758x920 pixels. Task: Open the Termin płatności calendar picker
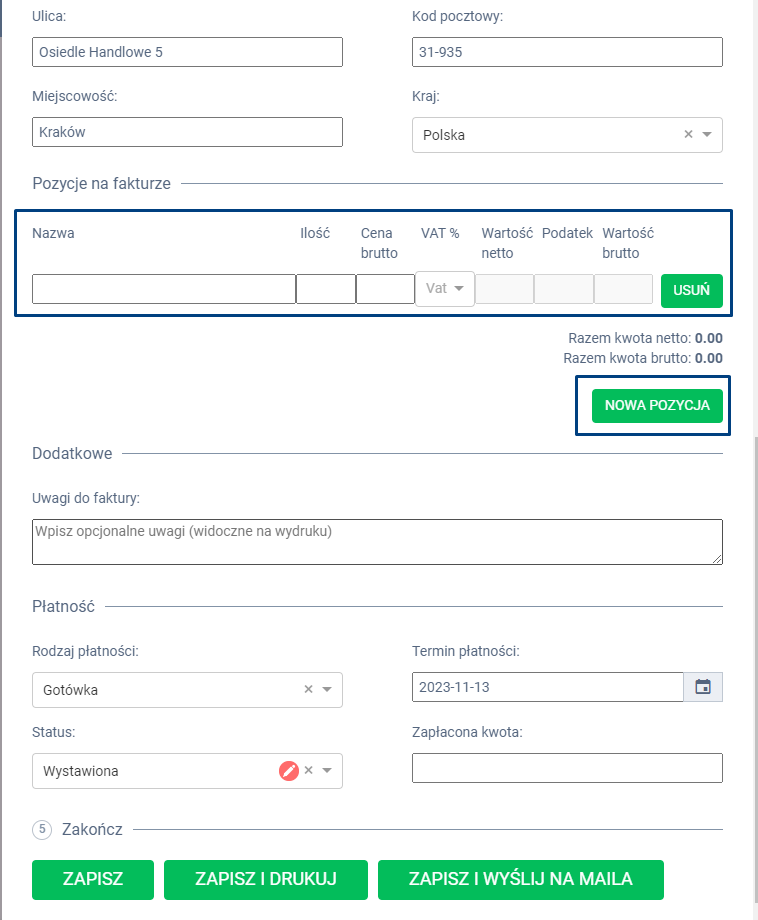coord(703,687)
